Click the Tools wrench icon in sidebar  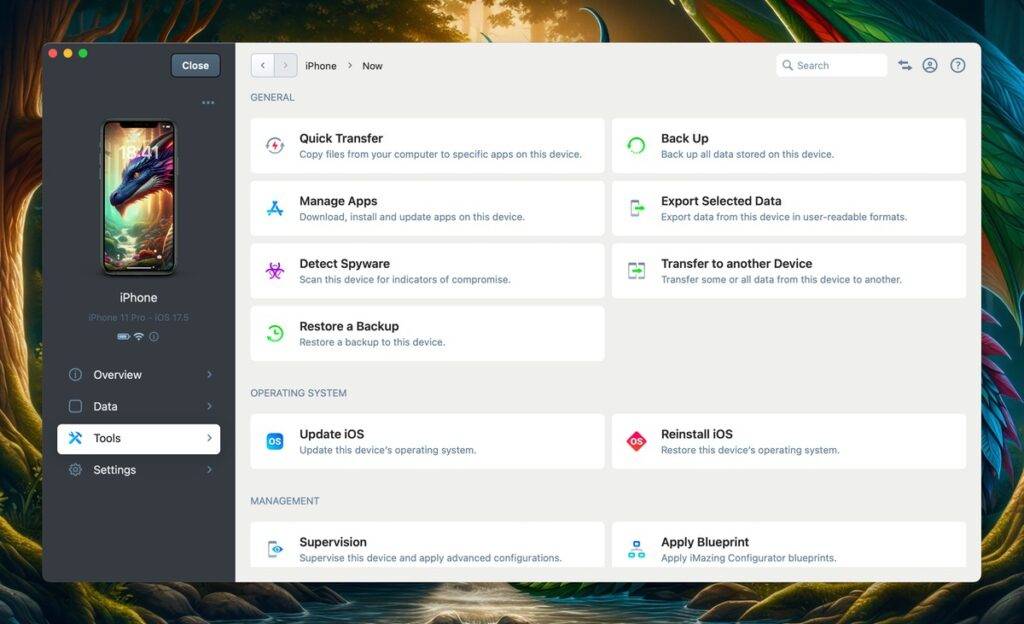76,438
